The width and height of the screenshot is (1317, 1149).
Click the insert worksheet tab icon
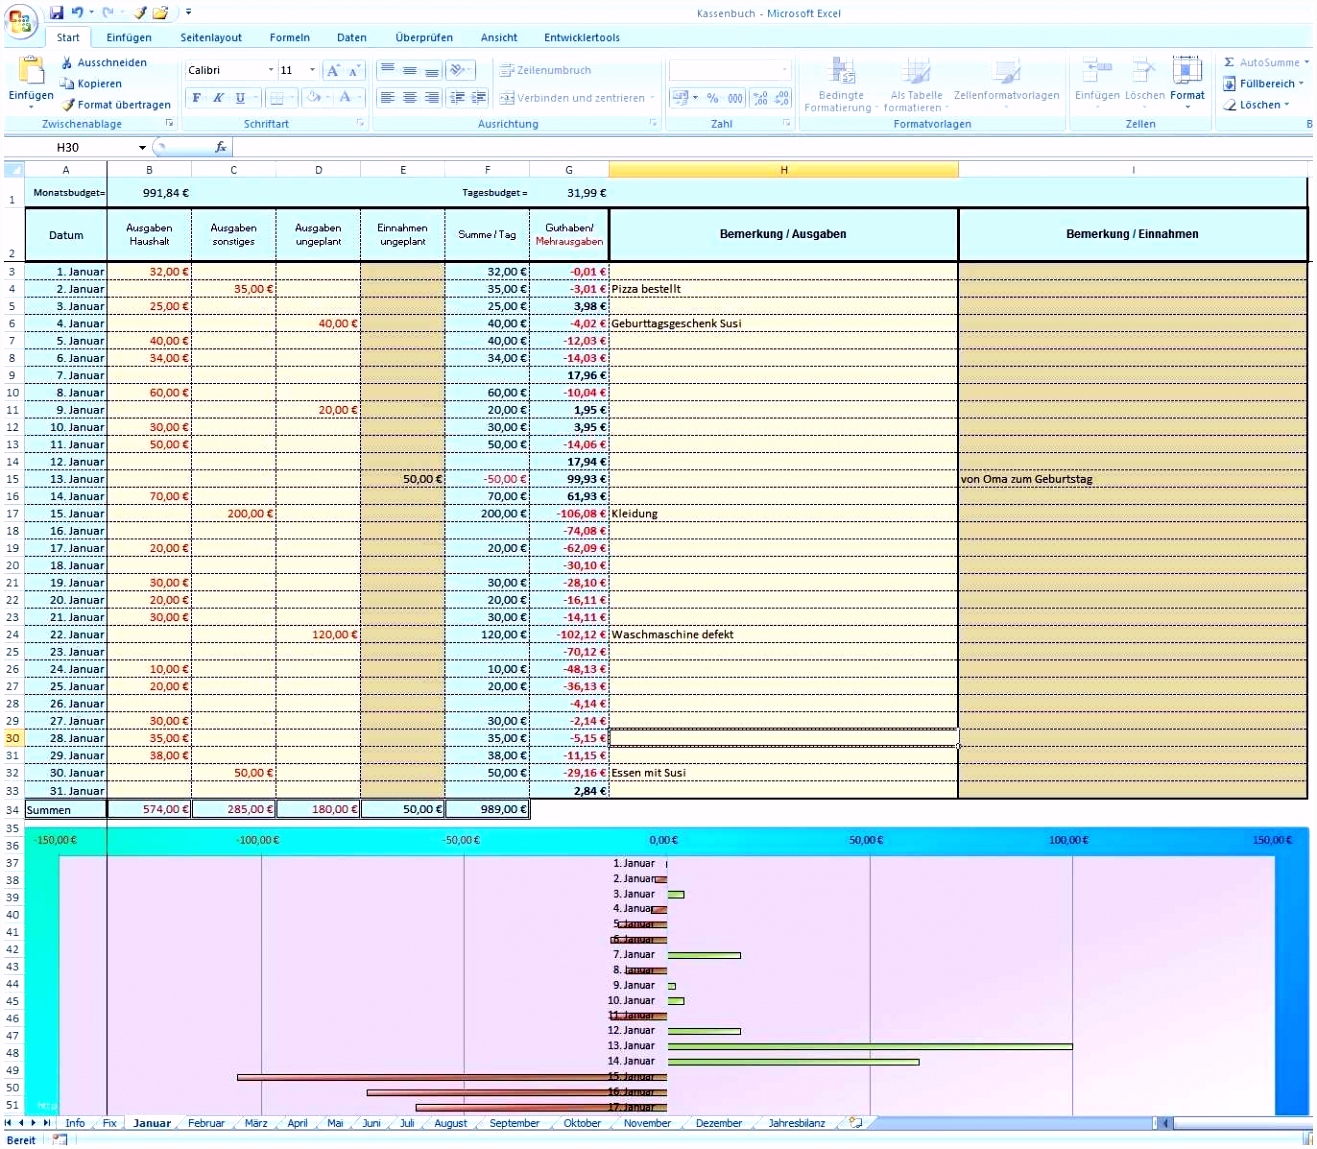pyautogui.click(x=856, y=1123)
